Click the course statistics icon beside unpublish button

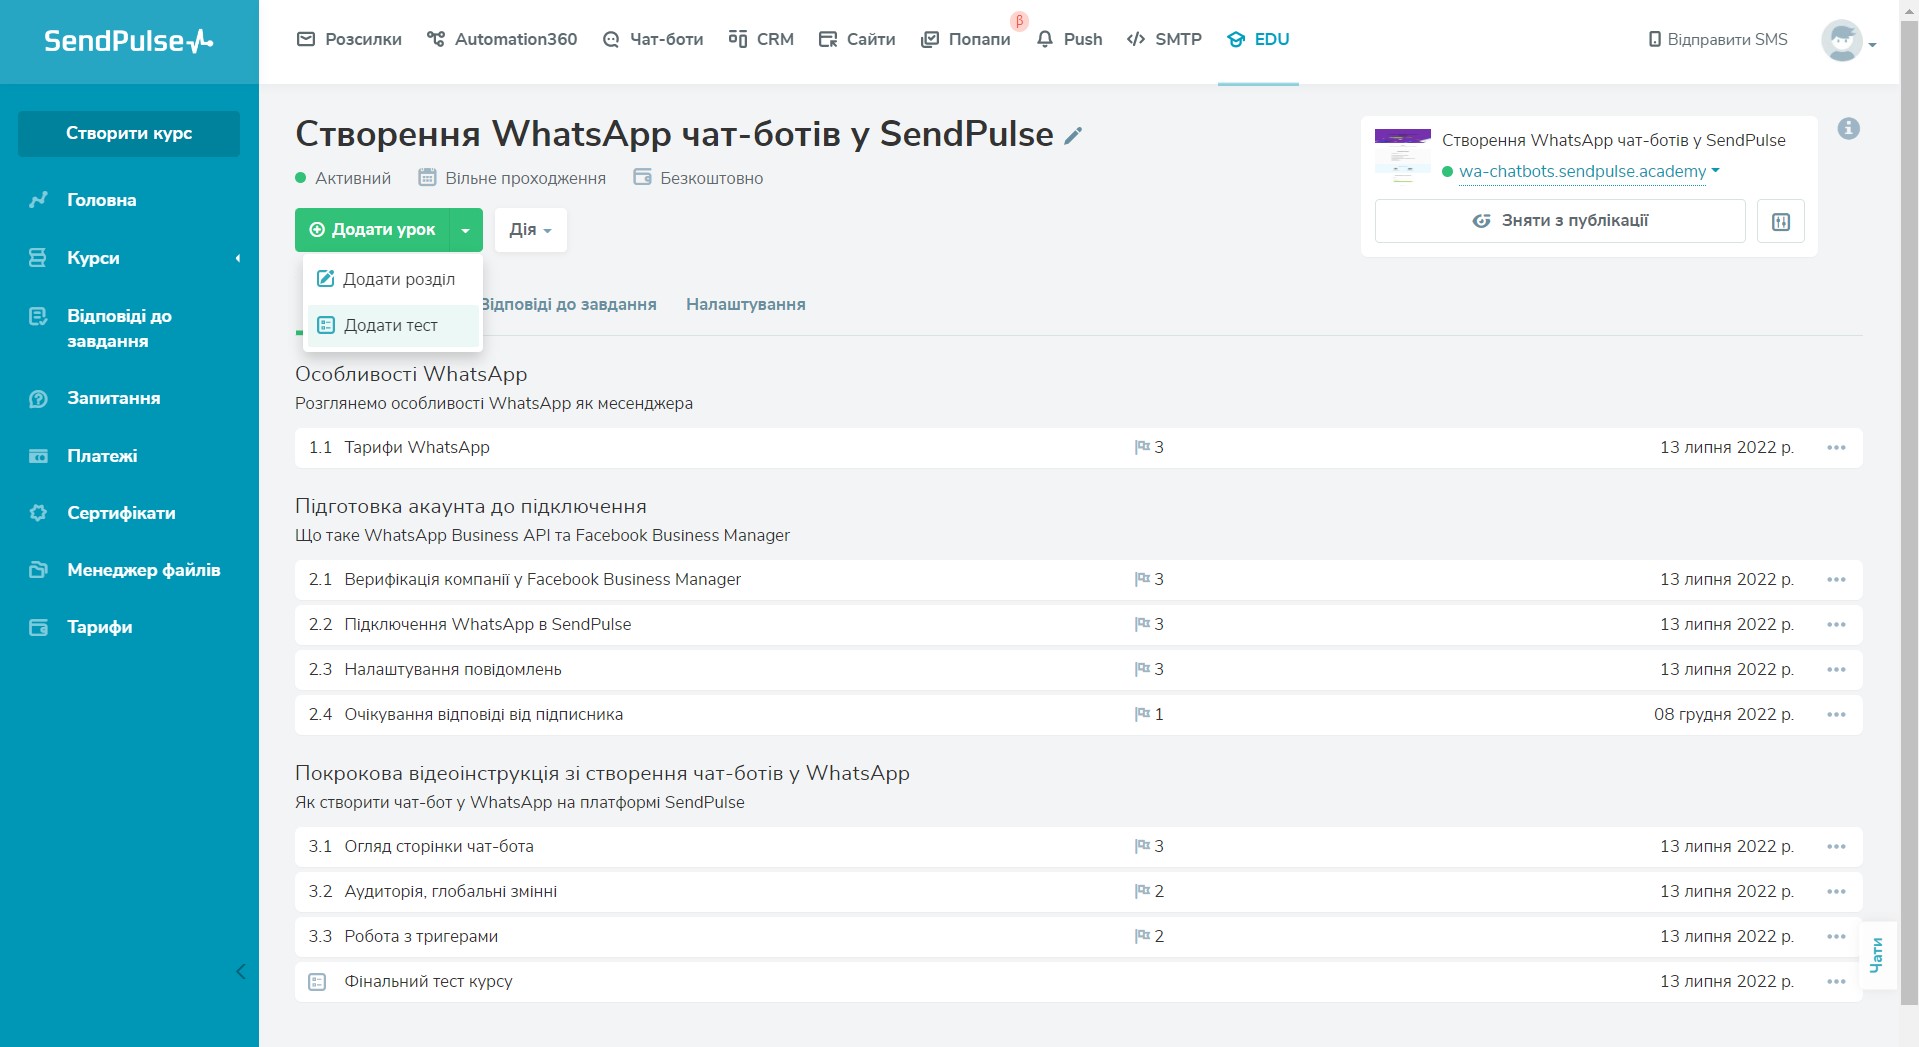1780,221
